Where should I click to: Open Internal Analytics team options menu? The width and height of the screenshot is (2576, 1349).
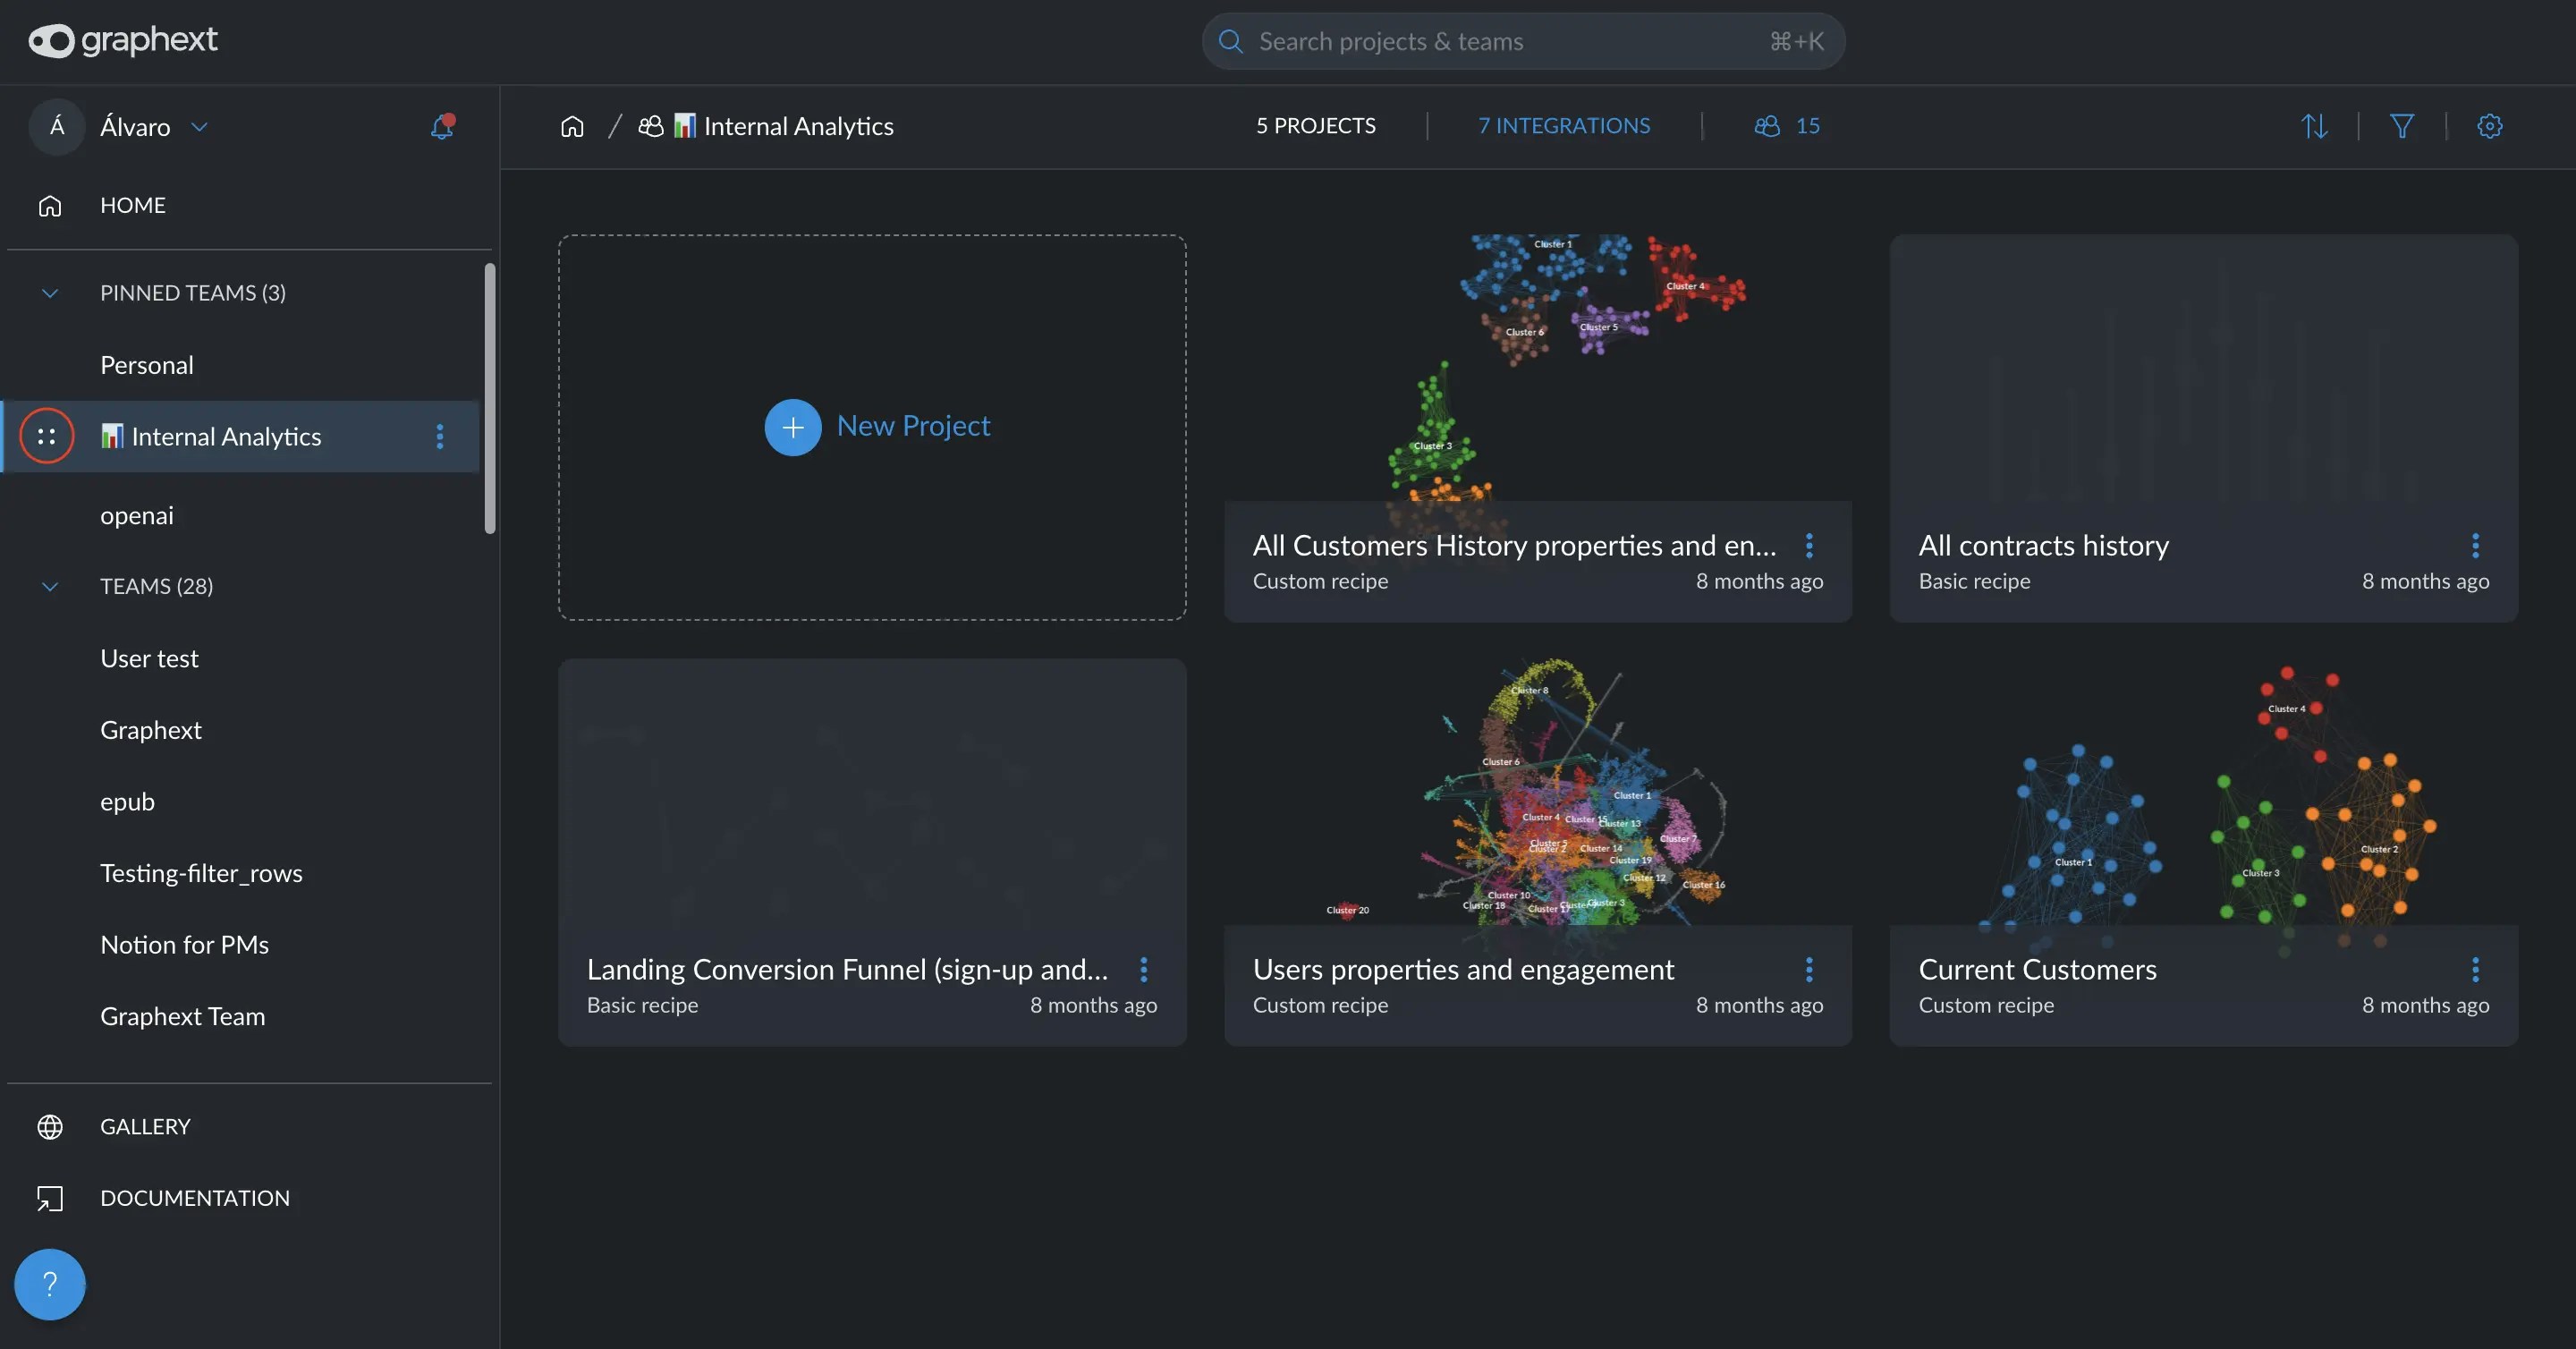click(x=439, y=436)
